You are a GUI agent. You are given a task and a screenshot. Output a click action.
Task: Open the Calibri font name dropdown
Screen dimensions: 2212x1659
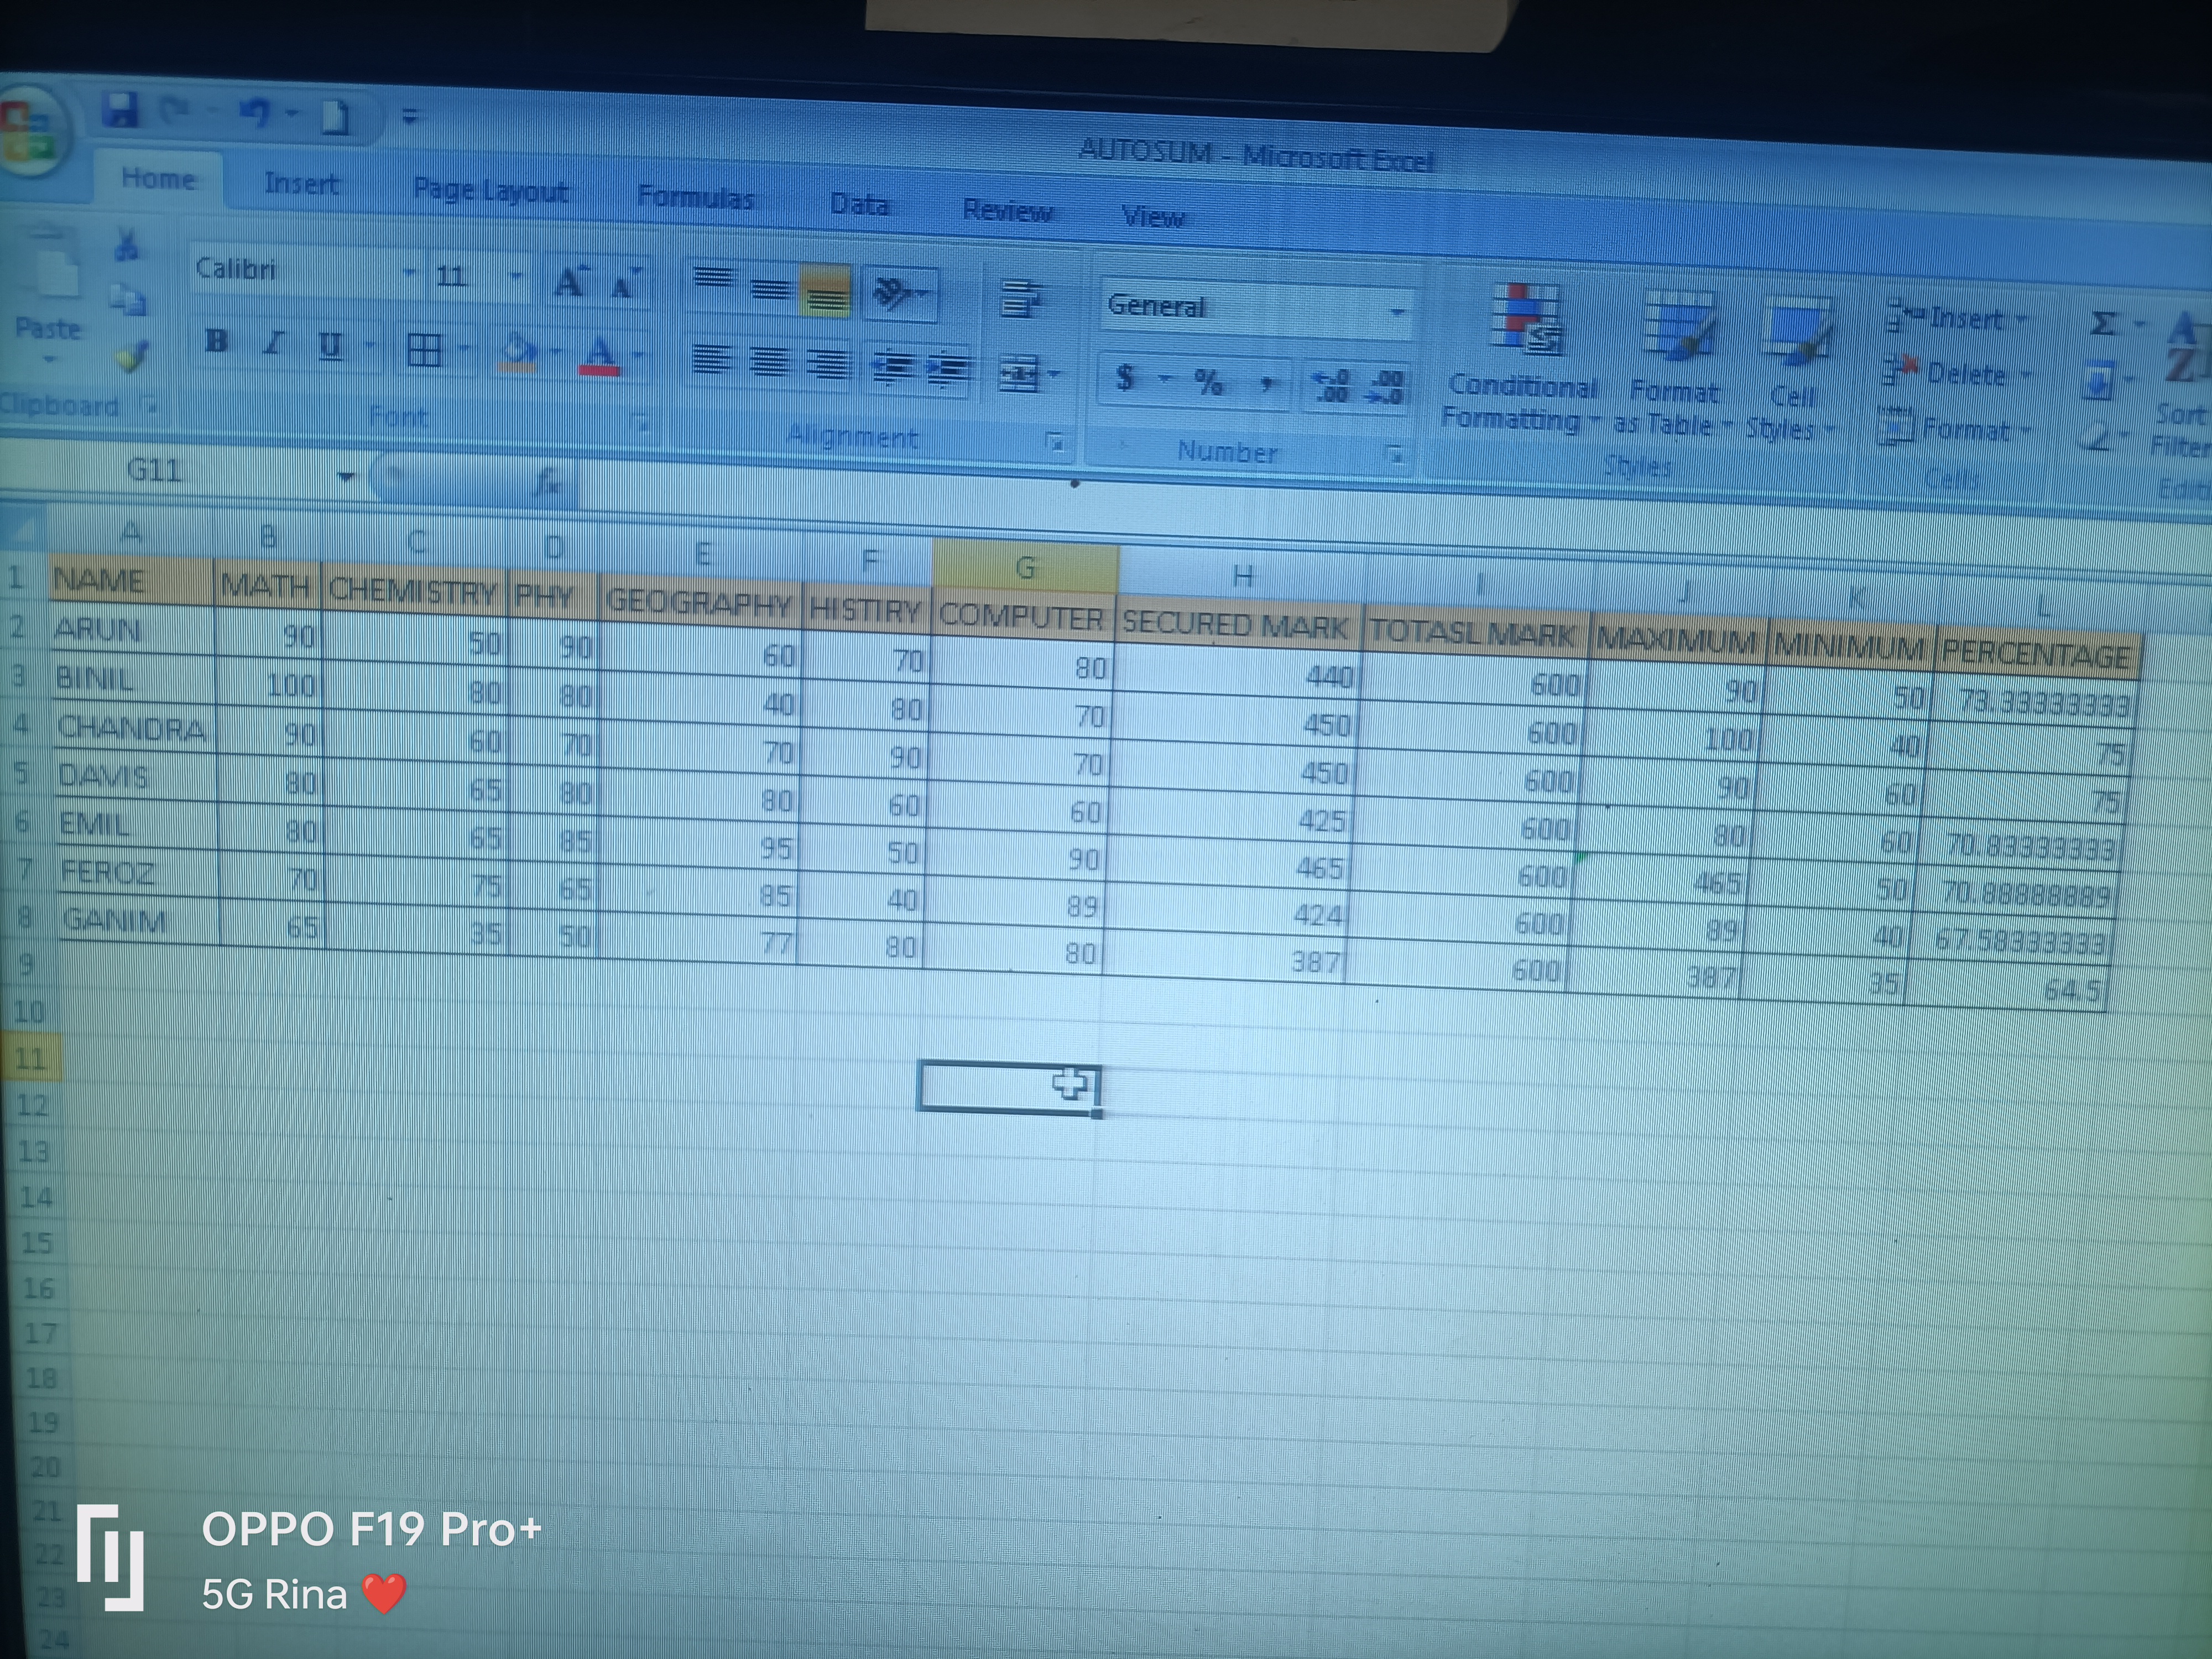(x=409, y=272)
